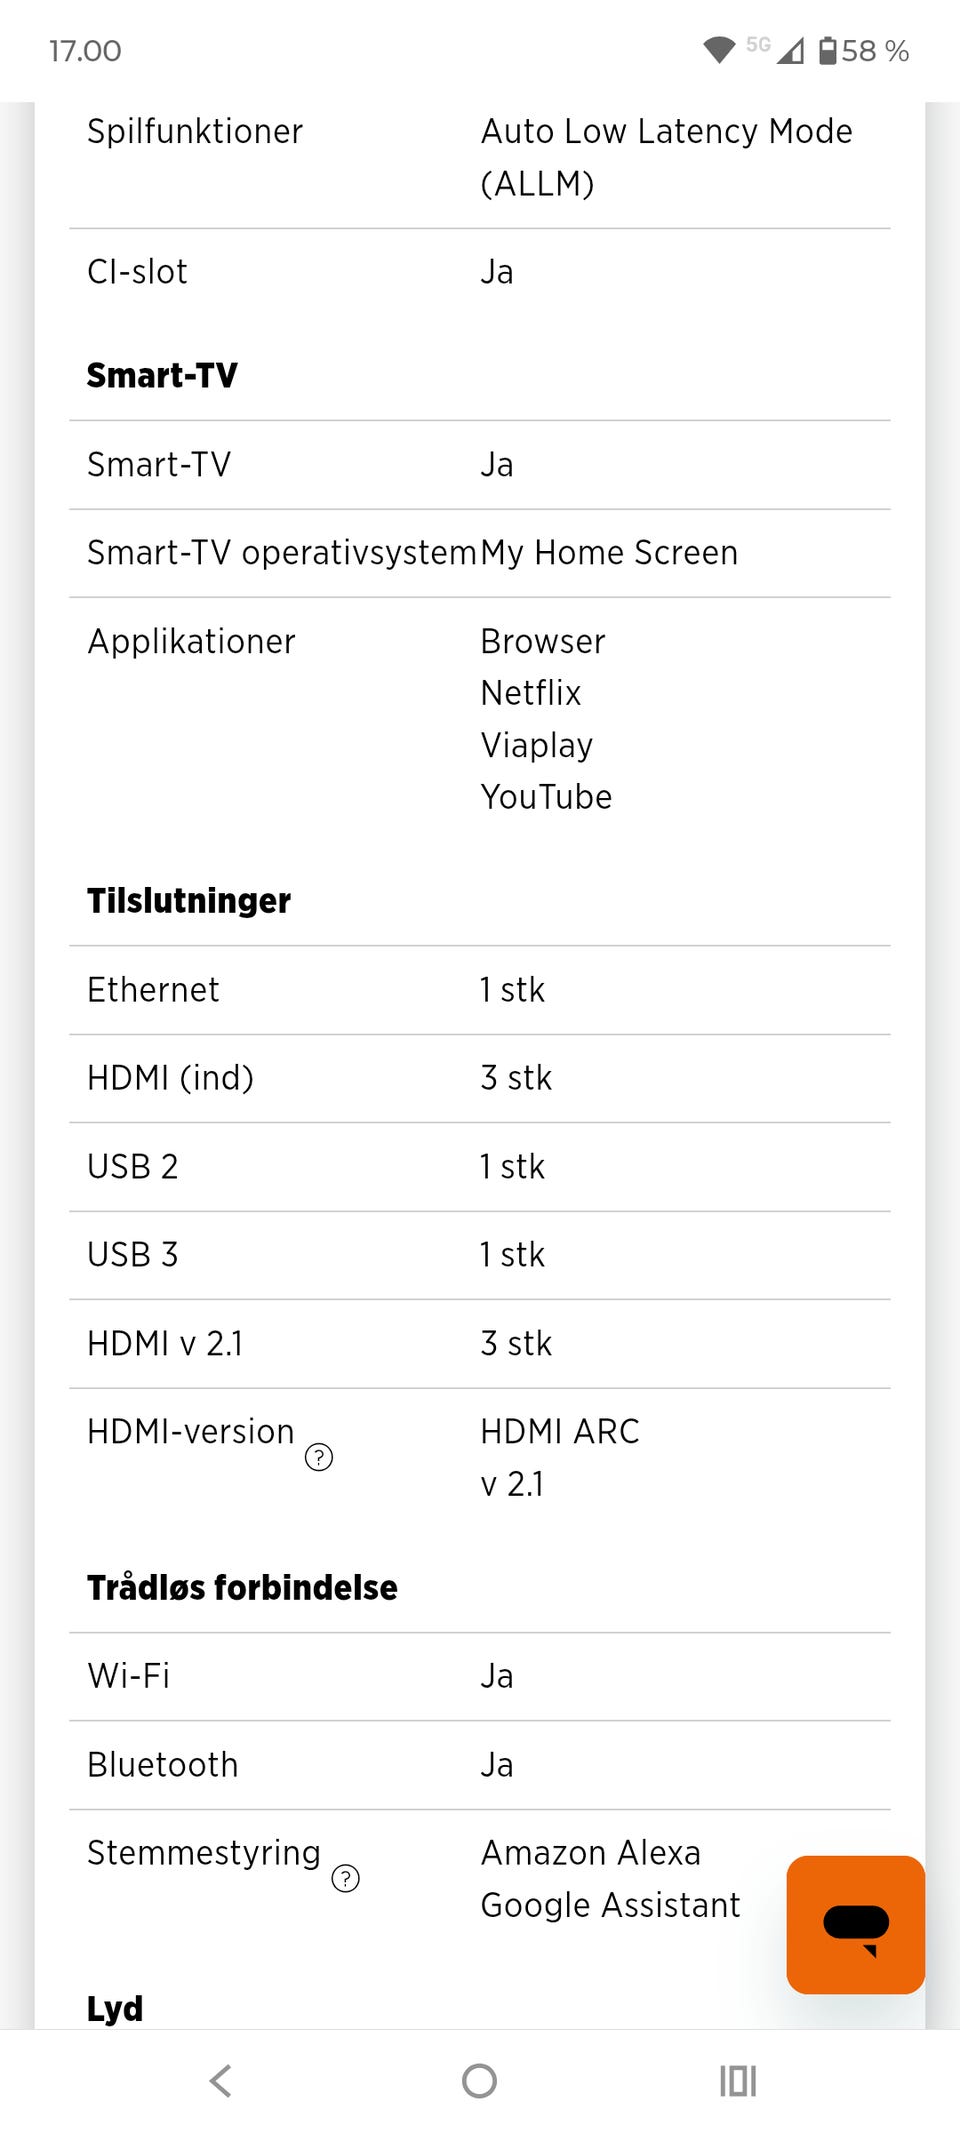Select the HDMI-version row label

click(x=191, y=1431)
